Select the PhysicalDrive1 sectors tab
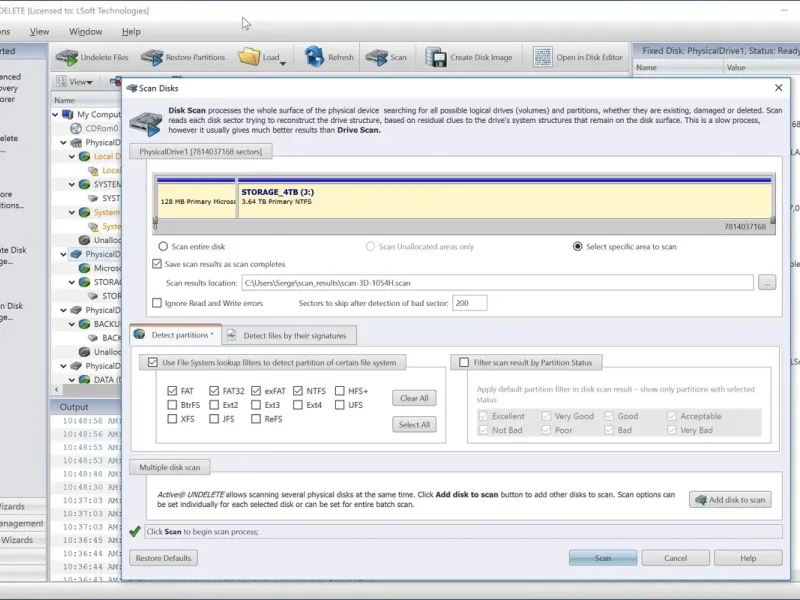 pos(201,152)
